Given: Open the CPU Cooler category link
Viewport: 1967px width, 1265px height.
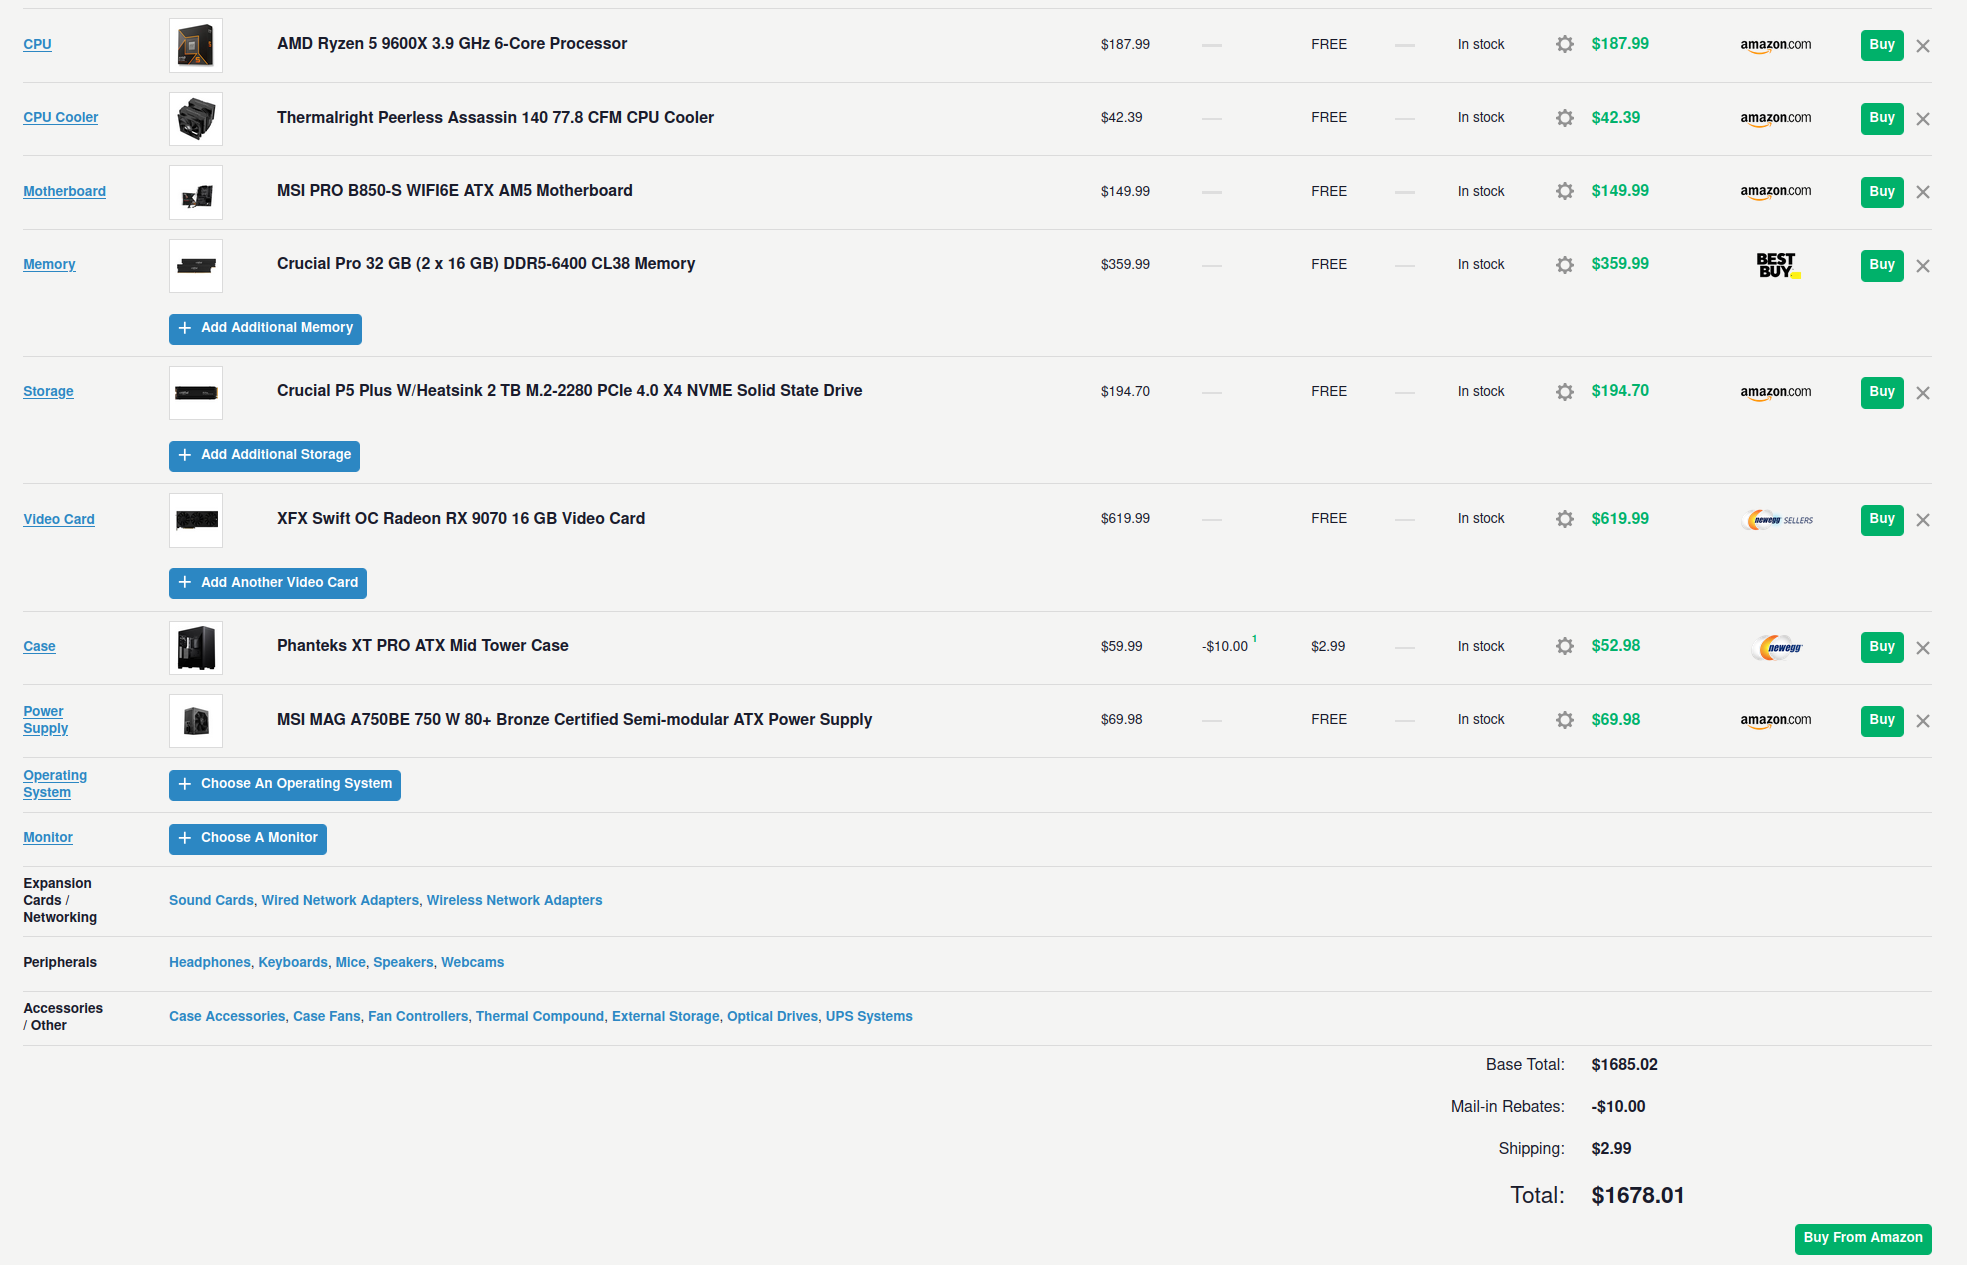Looking at the screenshot, I should 60,117.
